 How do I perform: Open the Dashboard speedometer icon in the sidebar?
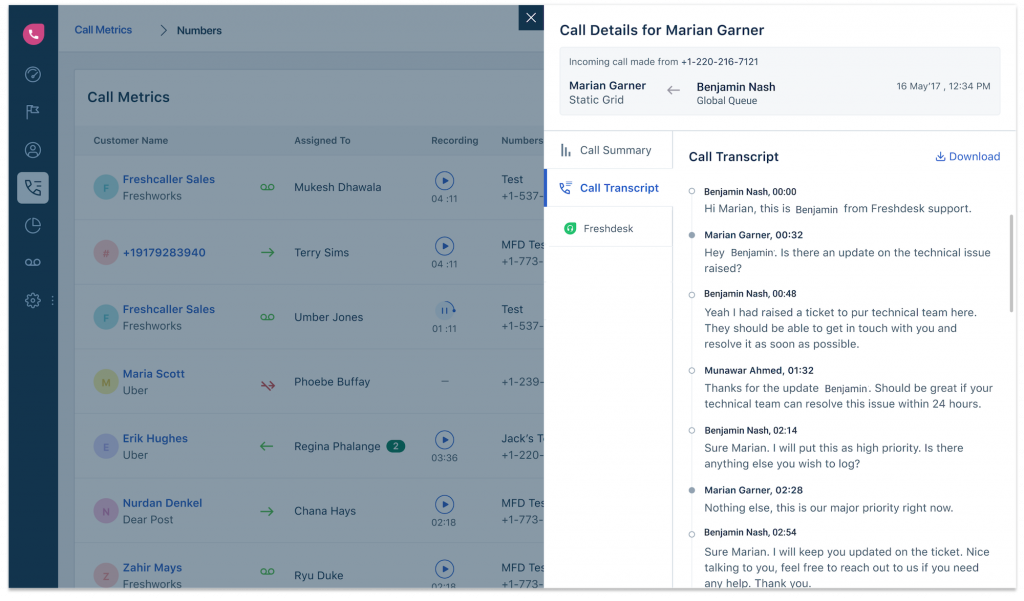click(33, 74)
